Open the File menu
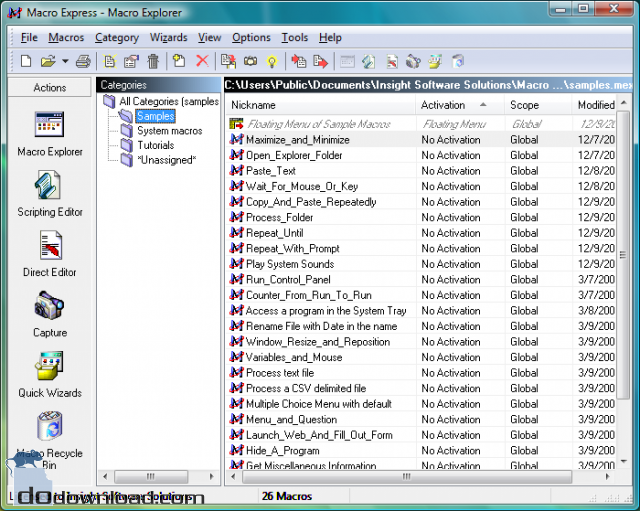The width and height of the screenshot is (640, 511). point(29,38)
